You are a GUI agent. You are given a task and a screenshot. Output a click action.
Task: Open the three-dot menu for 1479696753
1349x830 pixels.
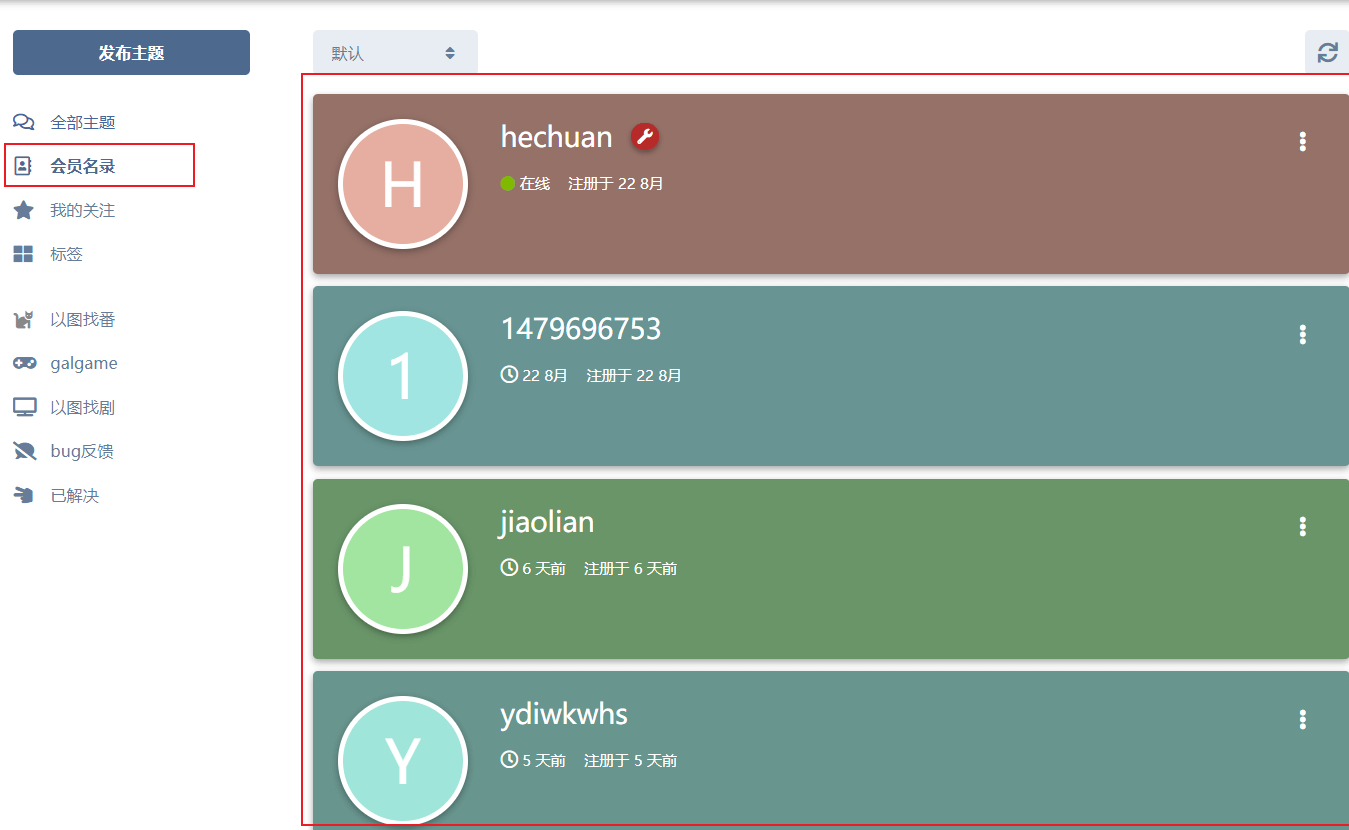coord(1302,335)
